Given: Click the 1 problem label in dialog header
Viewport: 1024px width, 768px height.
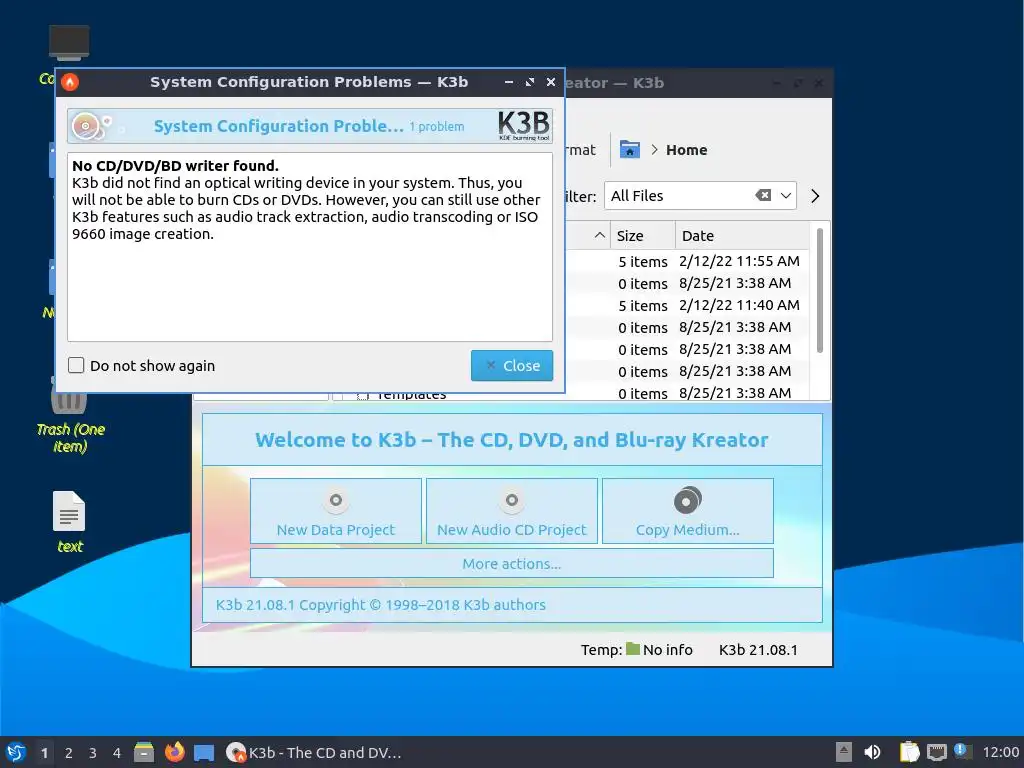Looking at the screenshot, I should pyautogui.click(x=437, y=127).
